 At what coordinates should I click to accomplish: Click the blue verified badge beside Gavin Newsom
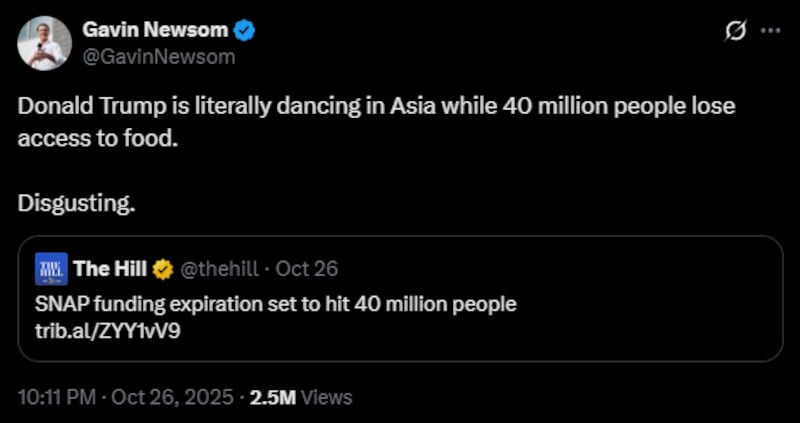245,31
